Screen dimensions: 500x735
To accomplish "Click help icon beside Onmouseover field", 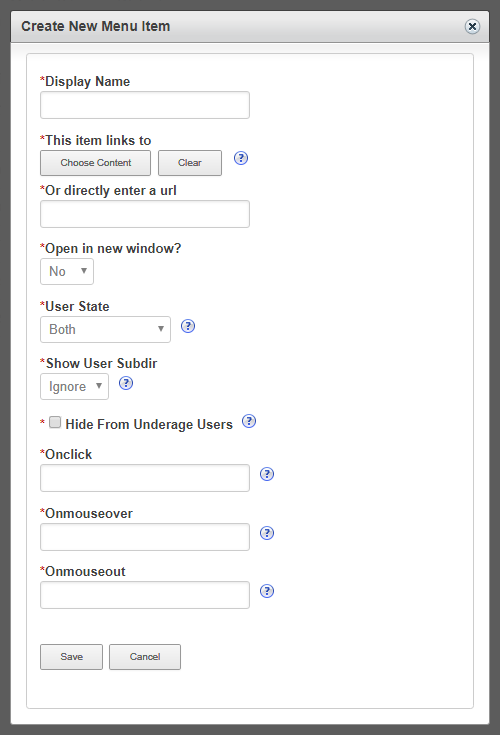I will (267, 533).
